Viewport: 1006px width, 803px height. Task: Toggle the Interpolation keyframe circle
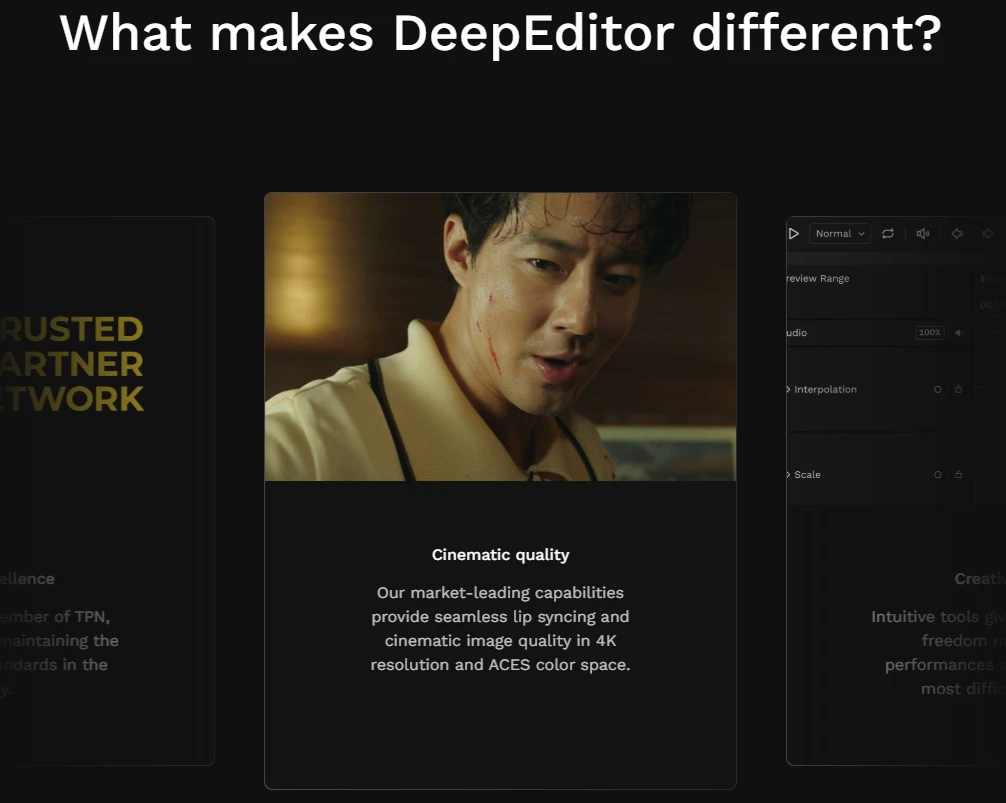938,390
